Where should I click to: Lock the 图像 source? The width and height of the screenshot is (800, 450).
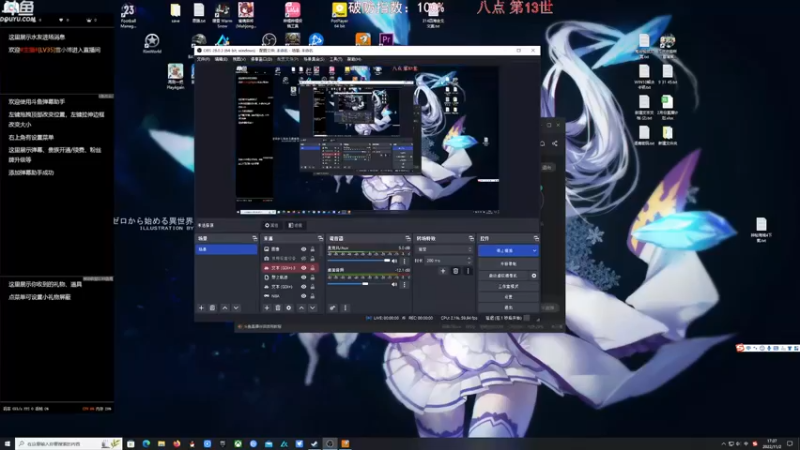pos(313,249)
